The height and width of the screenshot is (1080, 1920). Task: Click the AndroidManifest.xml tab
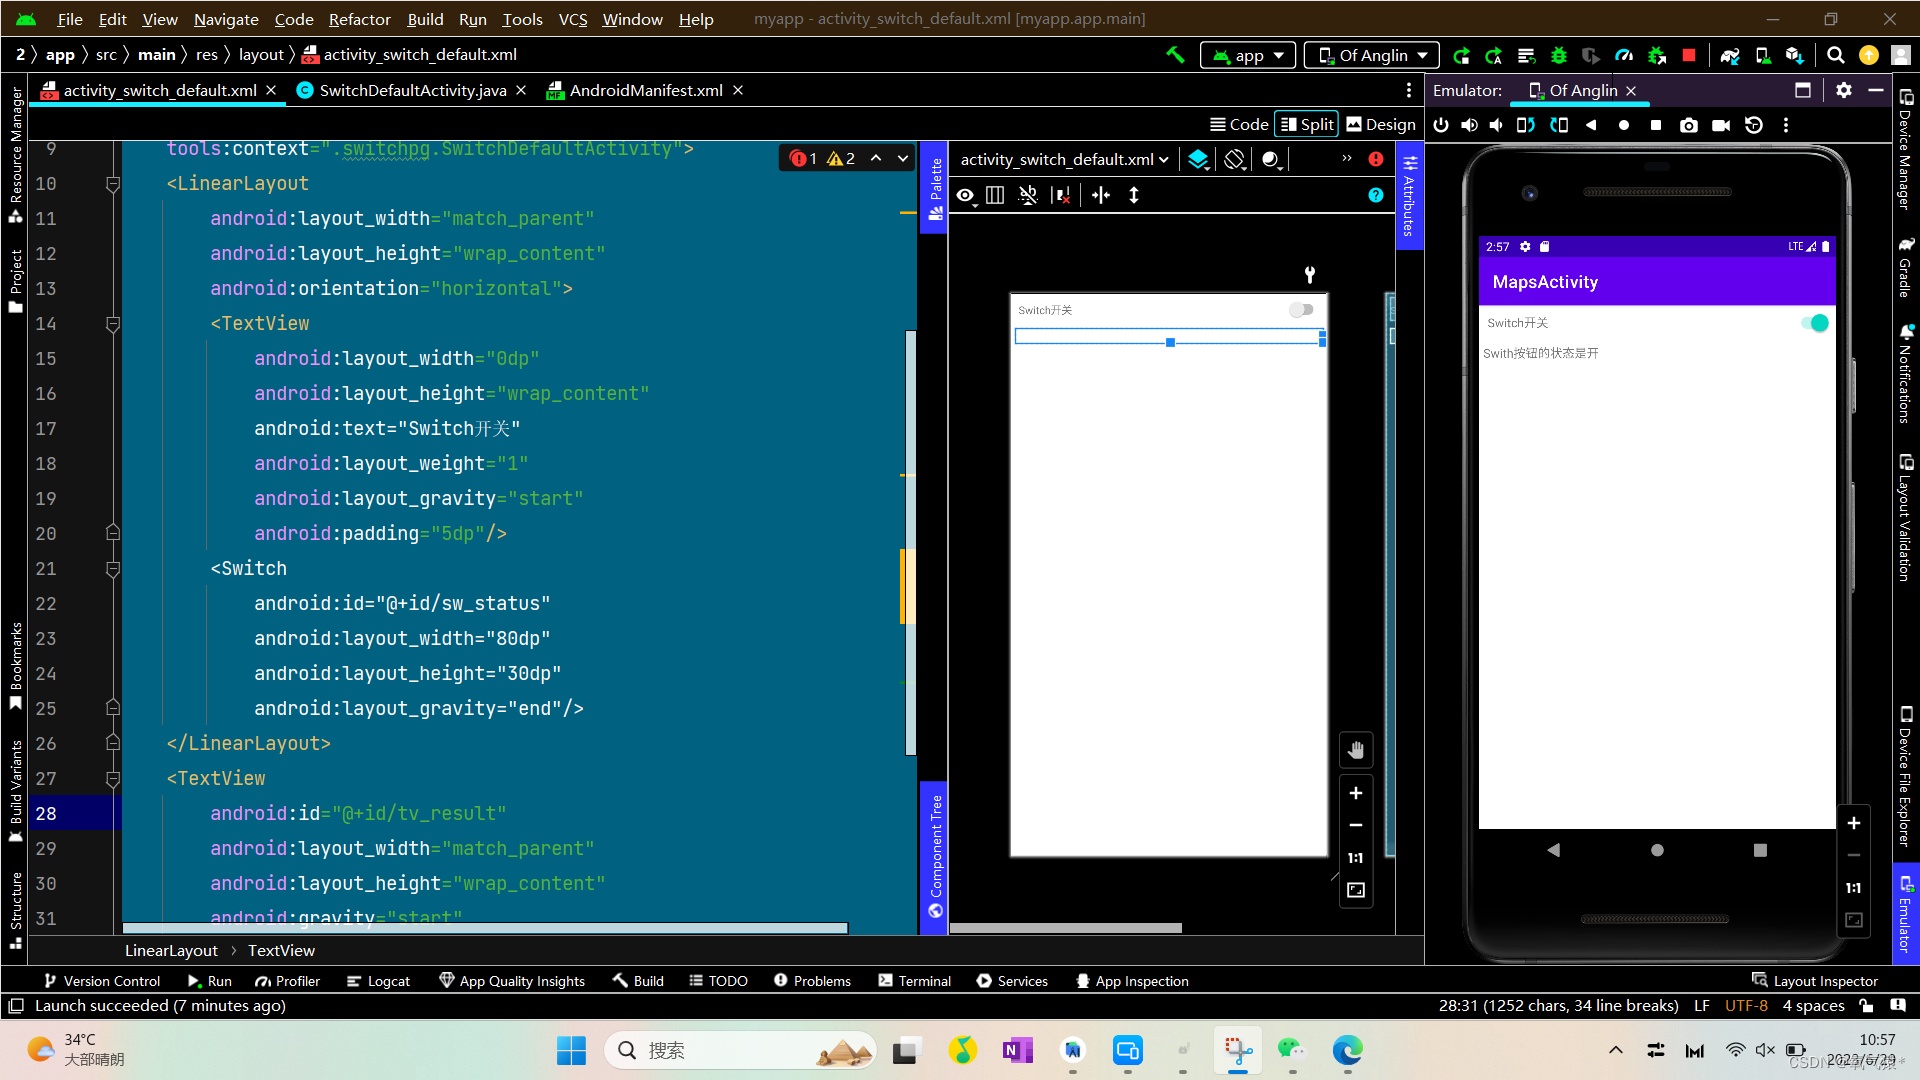(x=645, y=90)
